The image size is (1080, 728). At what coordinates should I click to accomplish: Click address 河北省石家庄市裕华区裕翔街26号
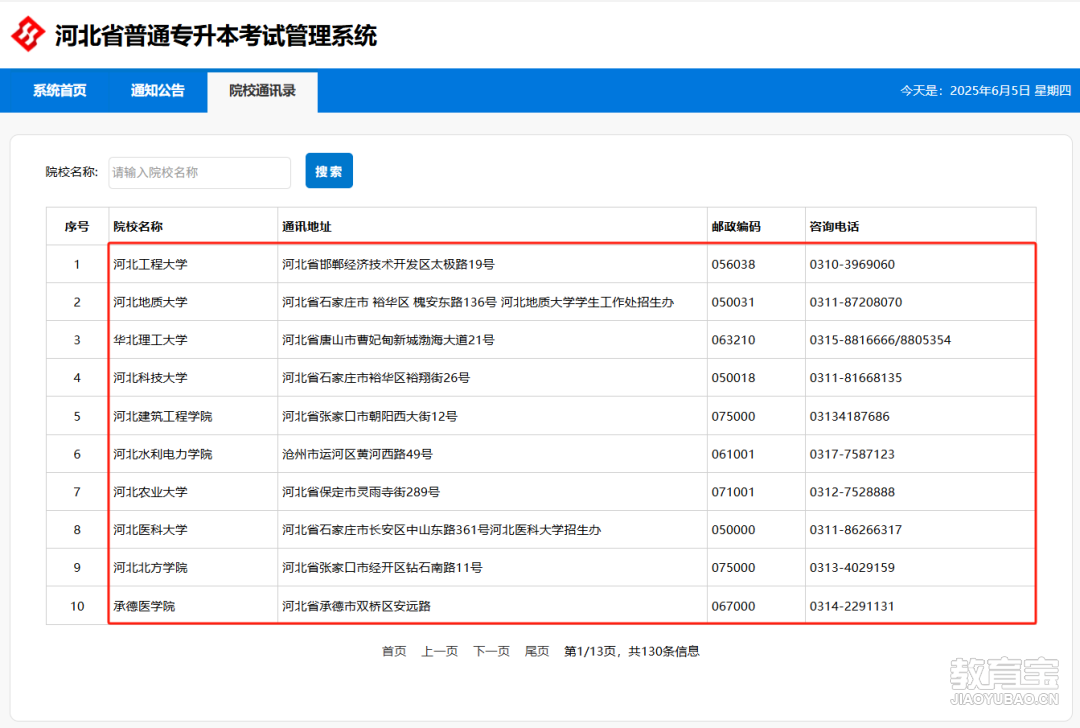point(375,378)
